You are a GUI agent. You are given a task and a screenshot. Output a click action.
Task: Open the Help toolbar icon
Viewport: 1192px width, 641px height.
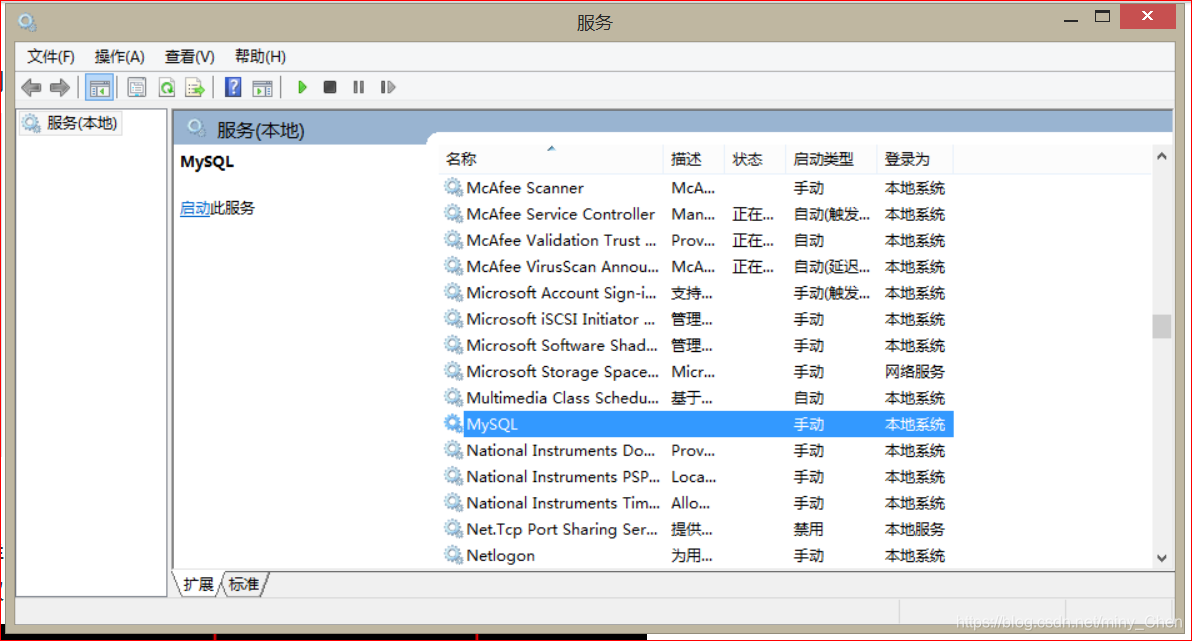click(233, 87)
